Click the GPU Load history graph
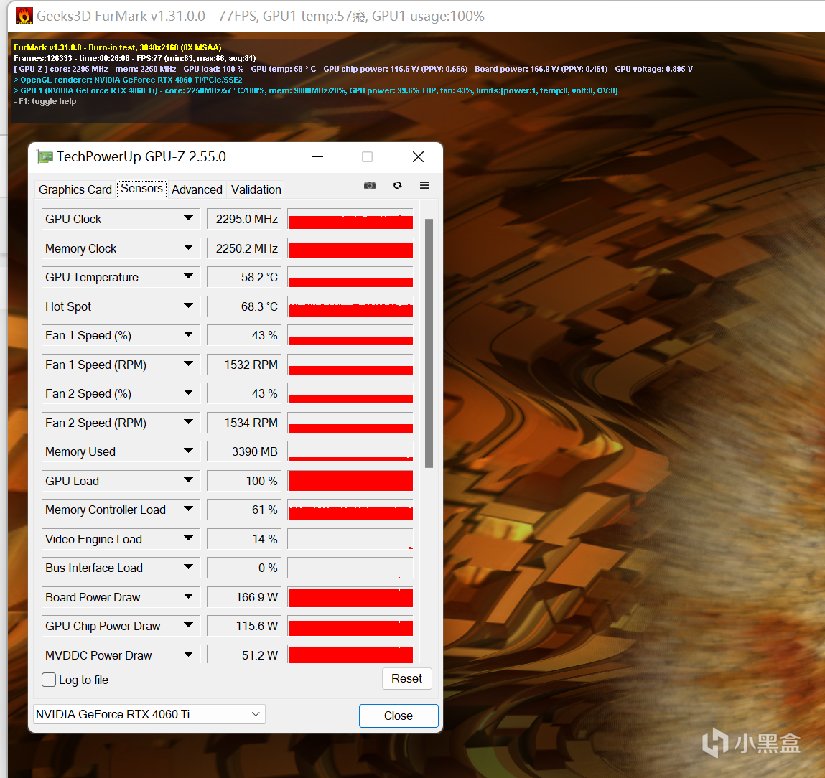825x778 pixels. point(350,480)
